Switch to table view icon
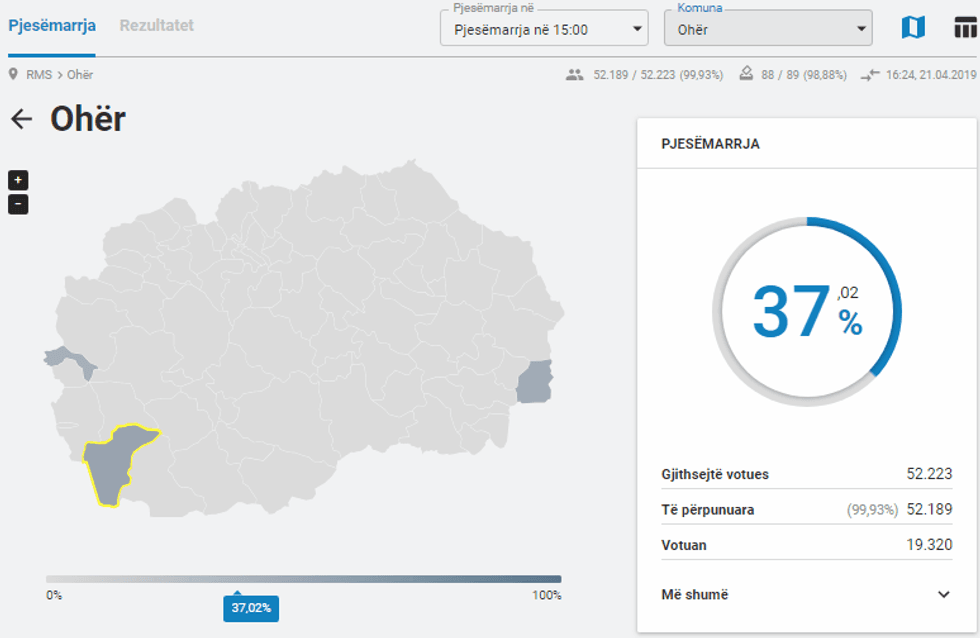 [x=965, y=28]
